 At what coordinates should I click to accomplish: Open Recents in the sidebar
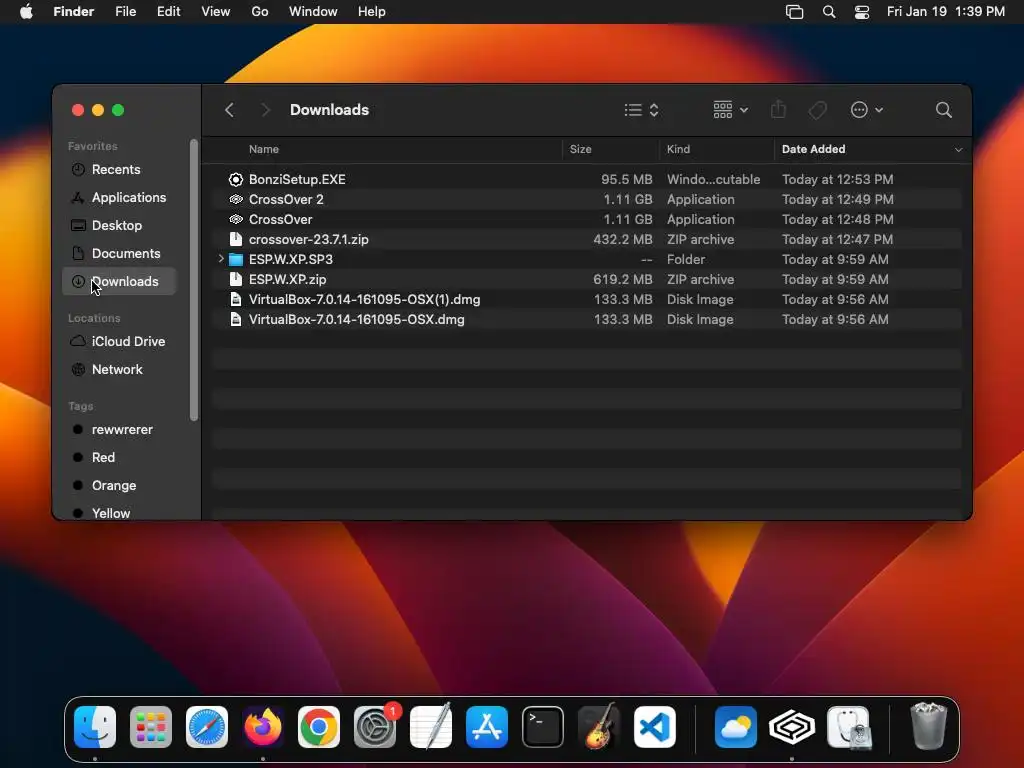click(x=120, y=169)
